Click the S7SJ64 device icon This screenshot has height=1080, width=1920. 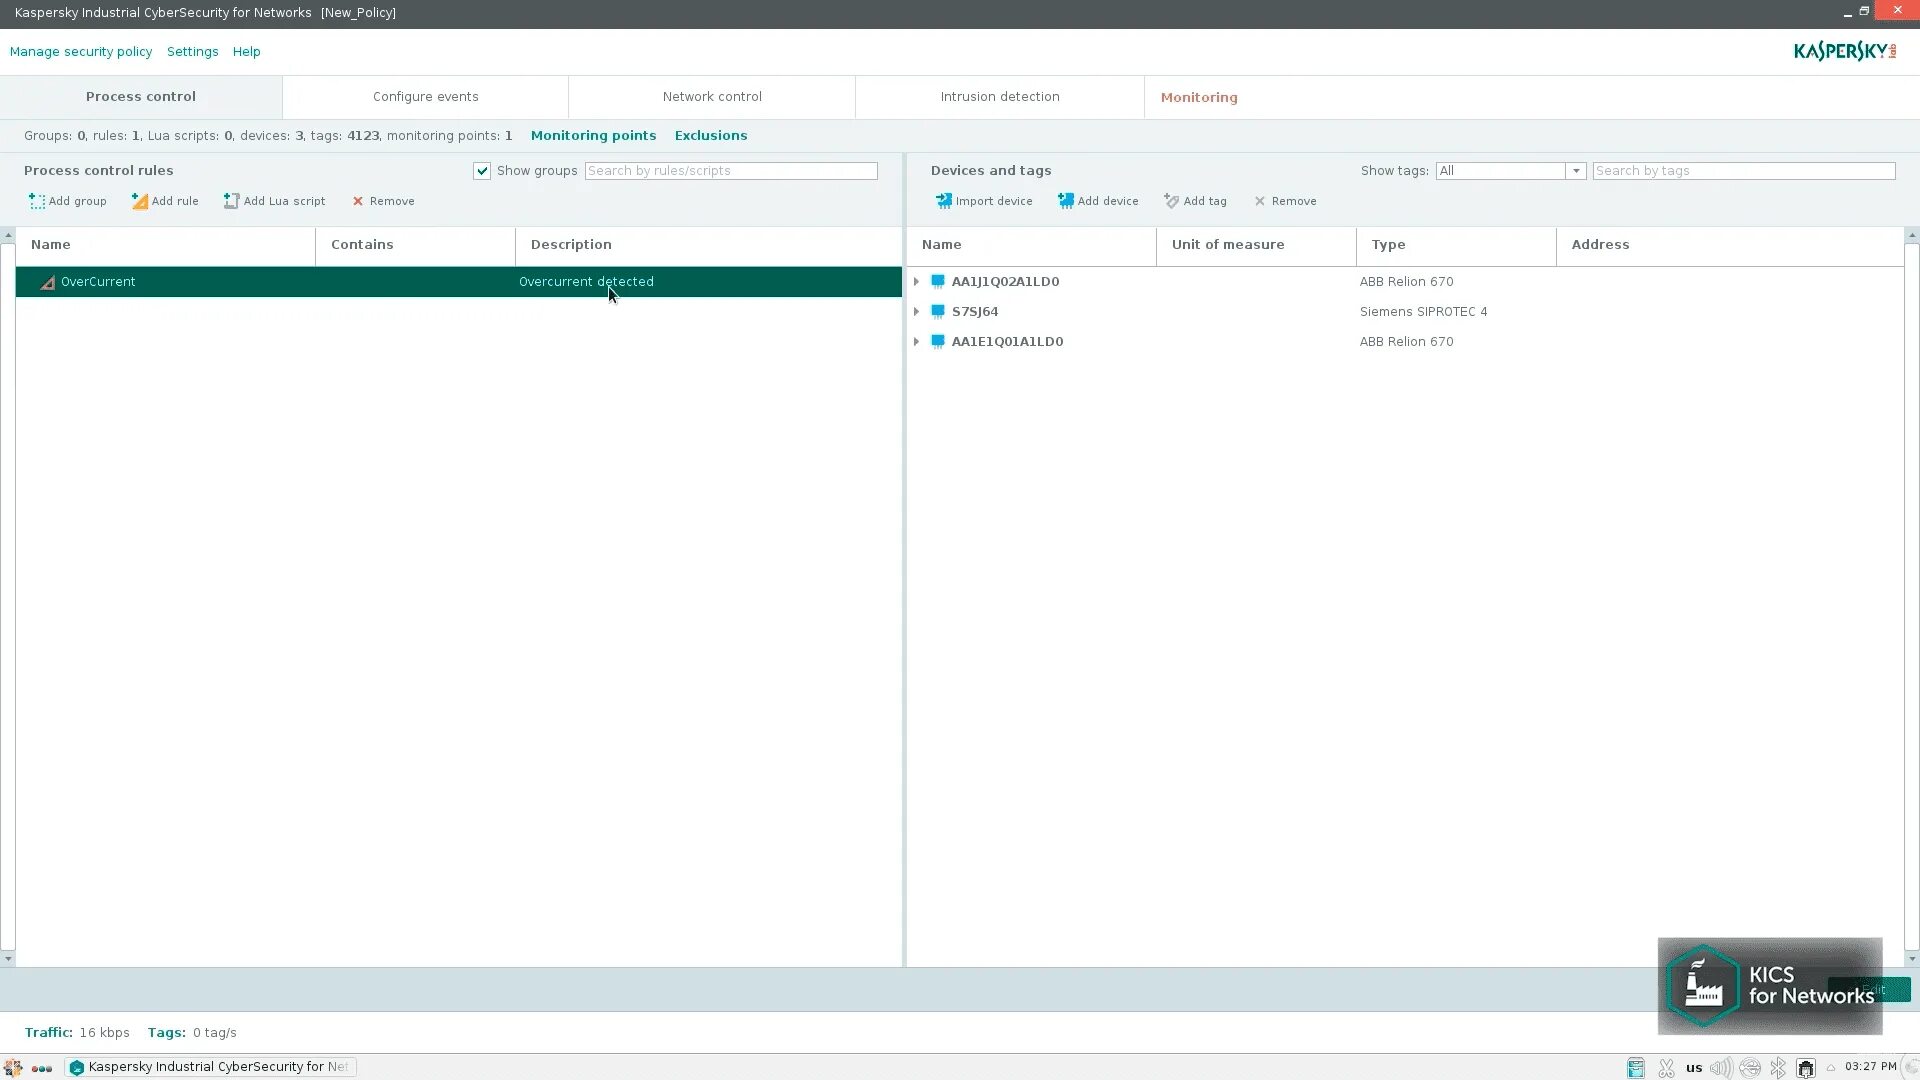(x=938, y=311)
